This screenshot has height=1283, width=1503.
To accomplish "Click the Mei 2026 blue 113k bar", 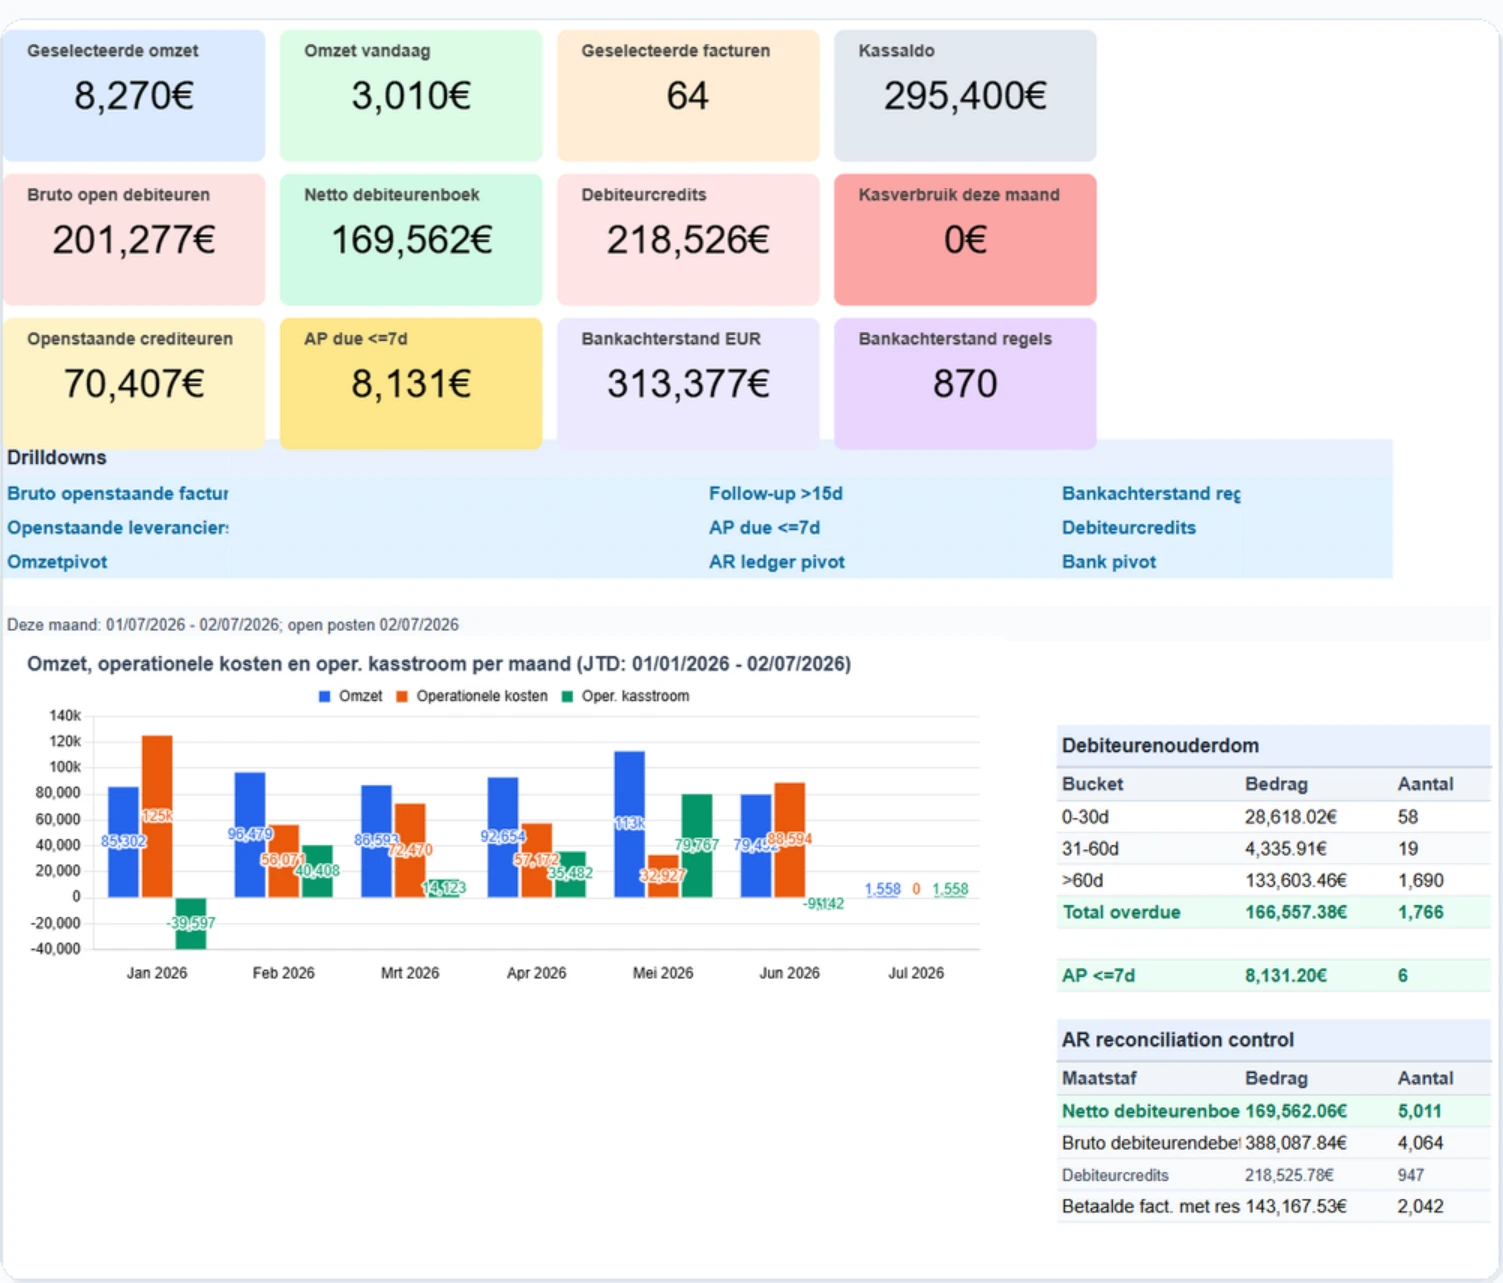I will coord(629,824).
